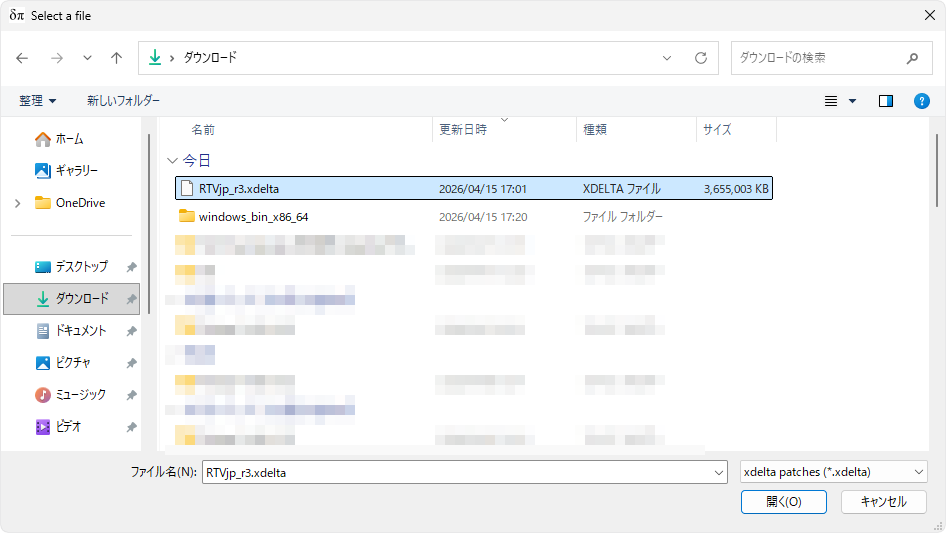Toggle the preview pane icon
The width and height of the screenshot is (946, 533).
tap(885, 101)
